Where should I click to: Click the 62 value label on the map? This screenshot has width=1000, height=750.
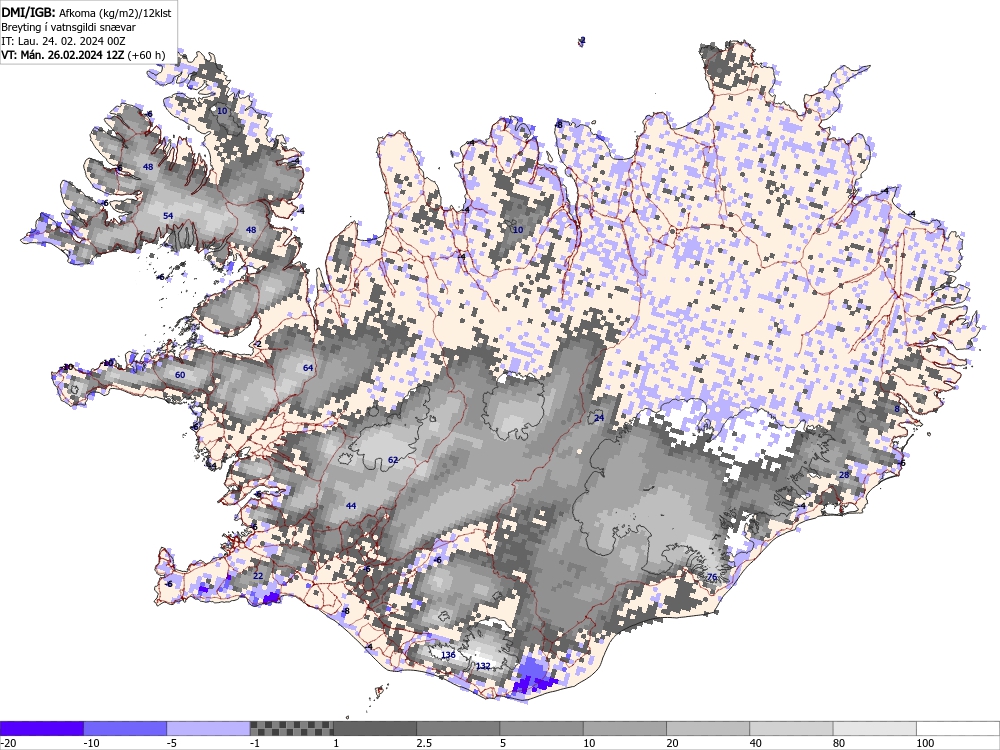(x=393, y=460)
